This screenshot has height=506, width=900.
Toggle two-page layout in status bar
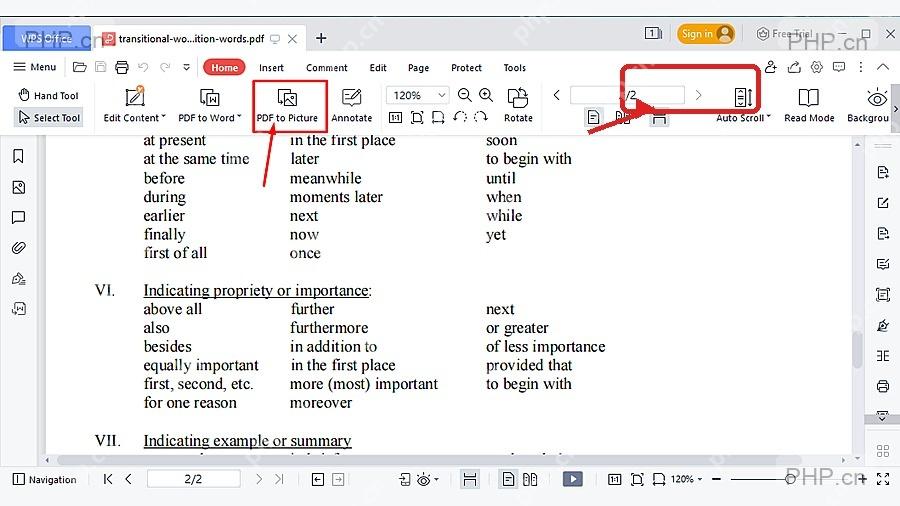pyautogui.click(x=530, y=479)
